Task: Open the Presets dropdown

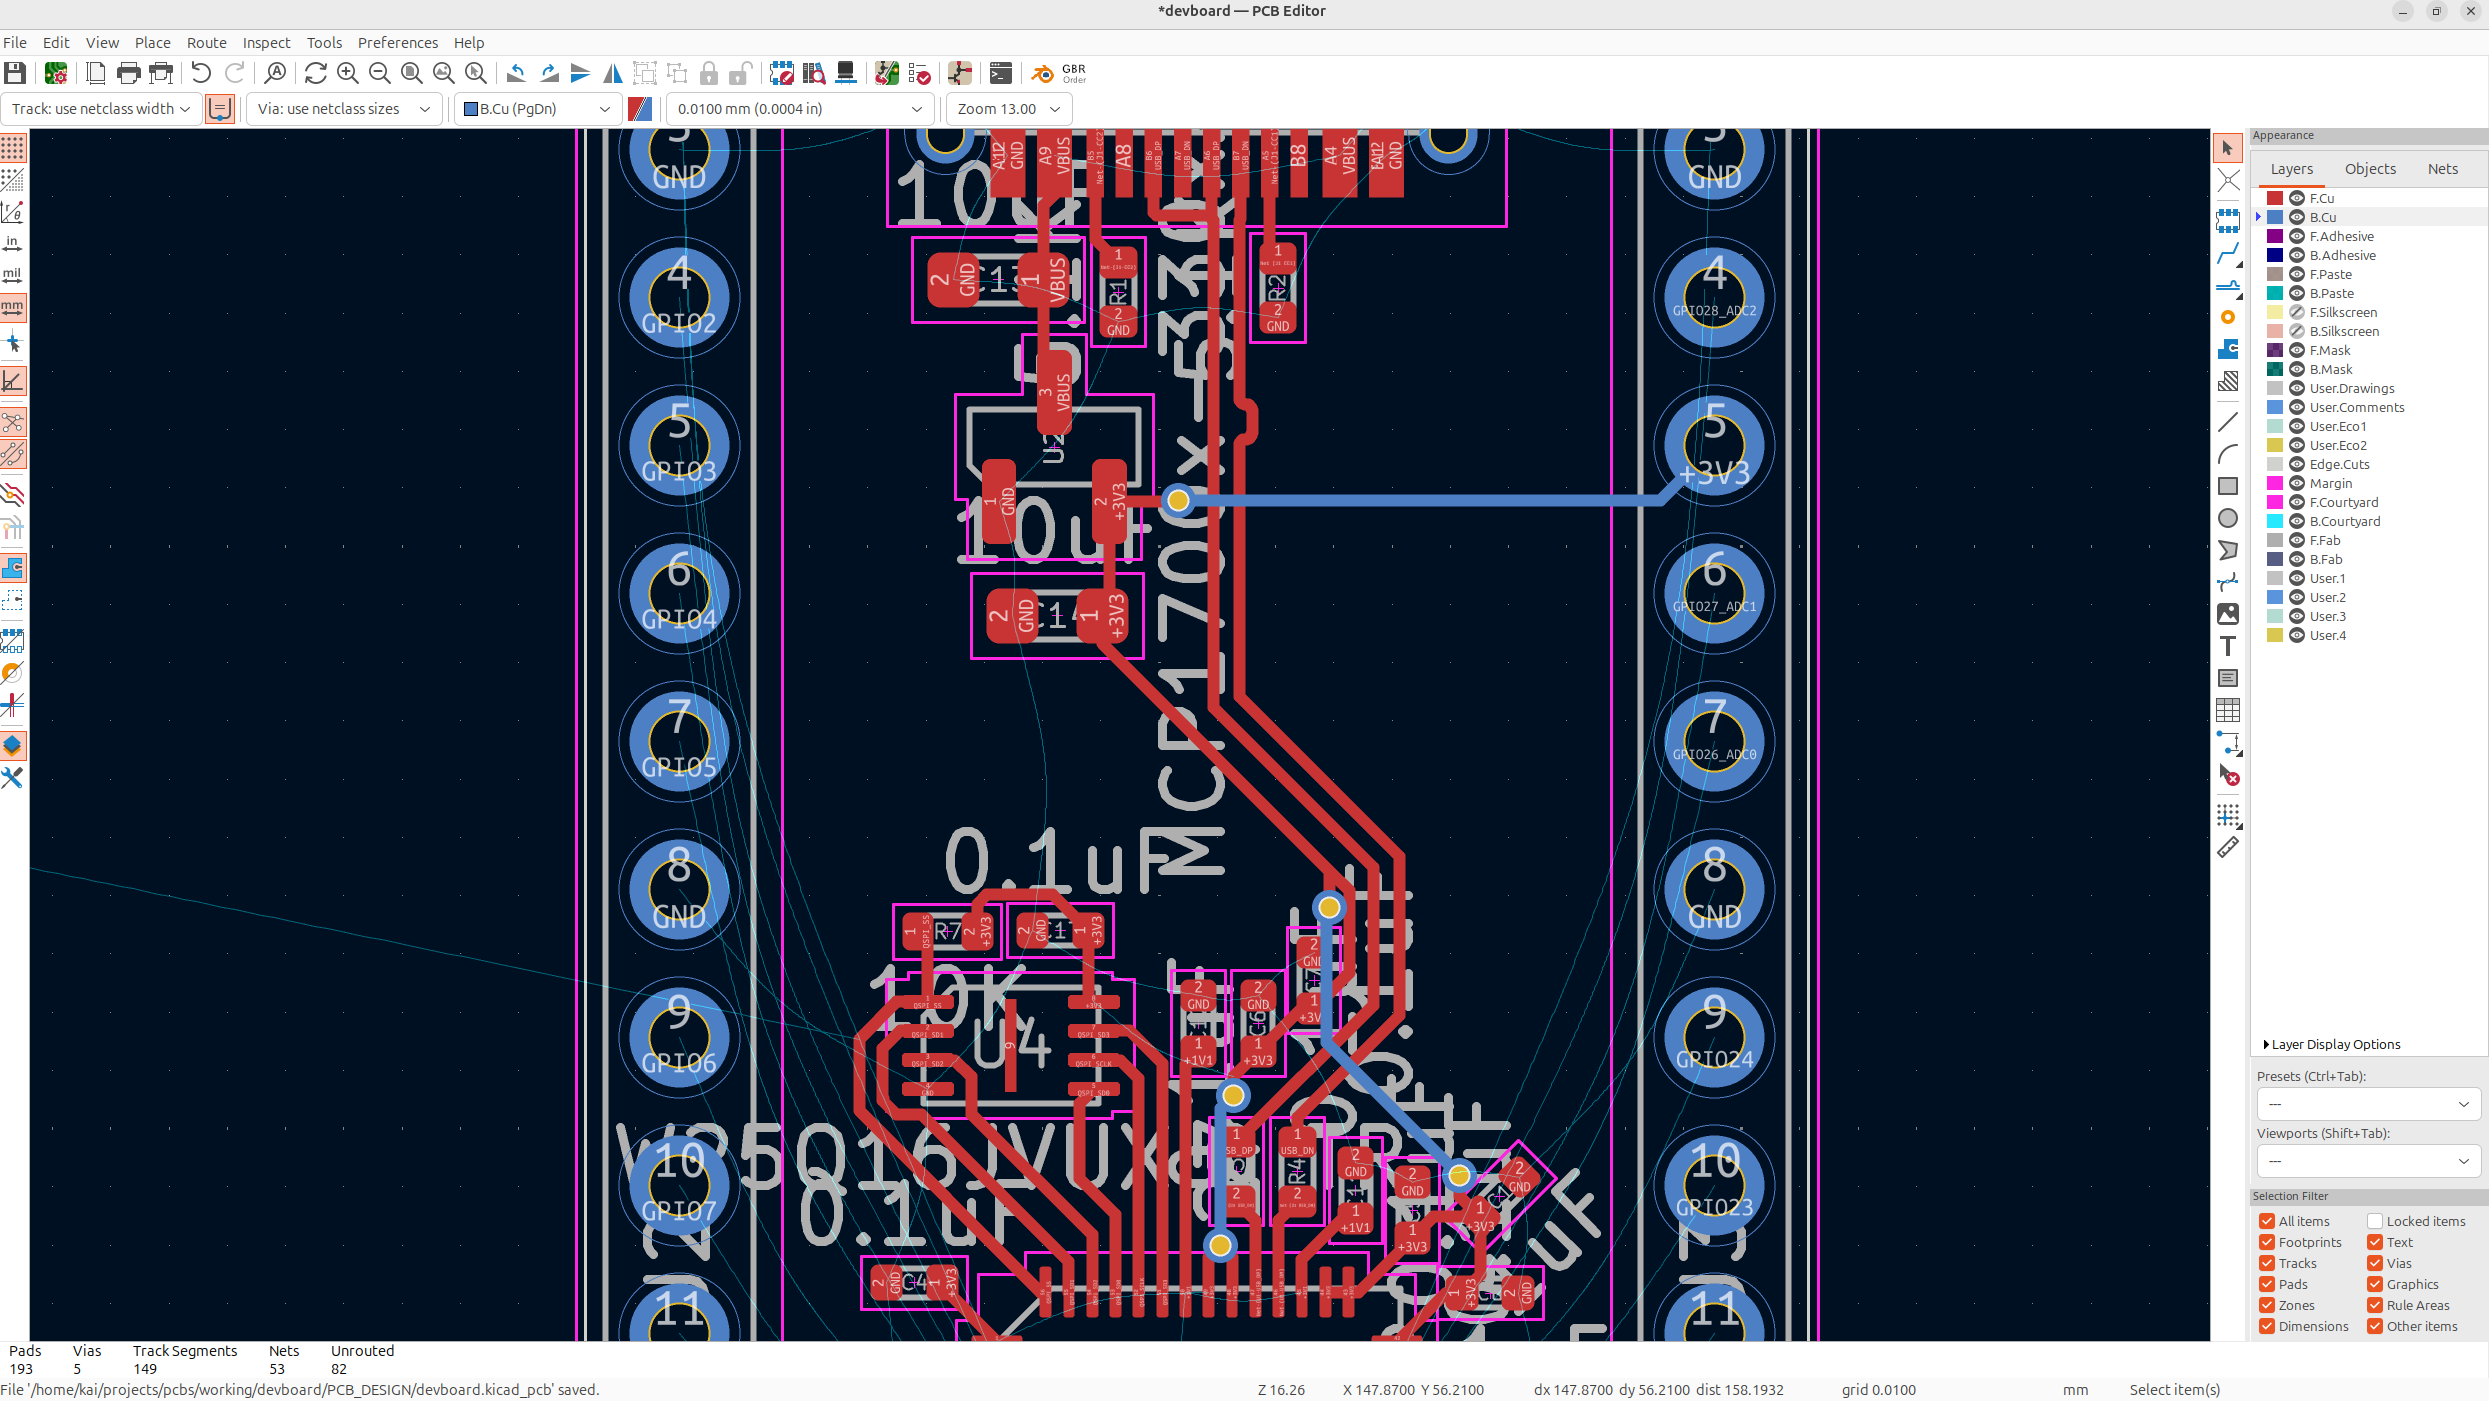Action: (2367, 1104)
